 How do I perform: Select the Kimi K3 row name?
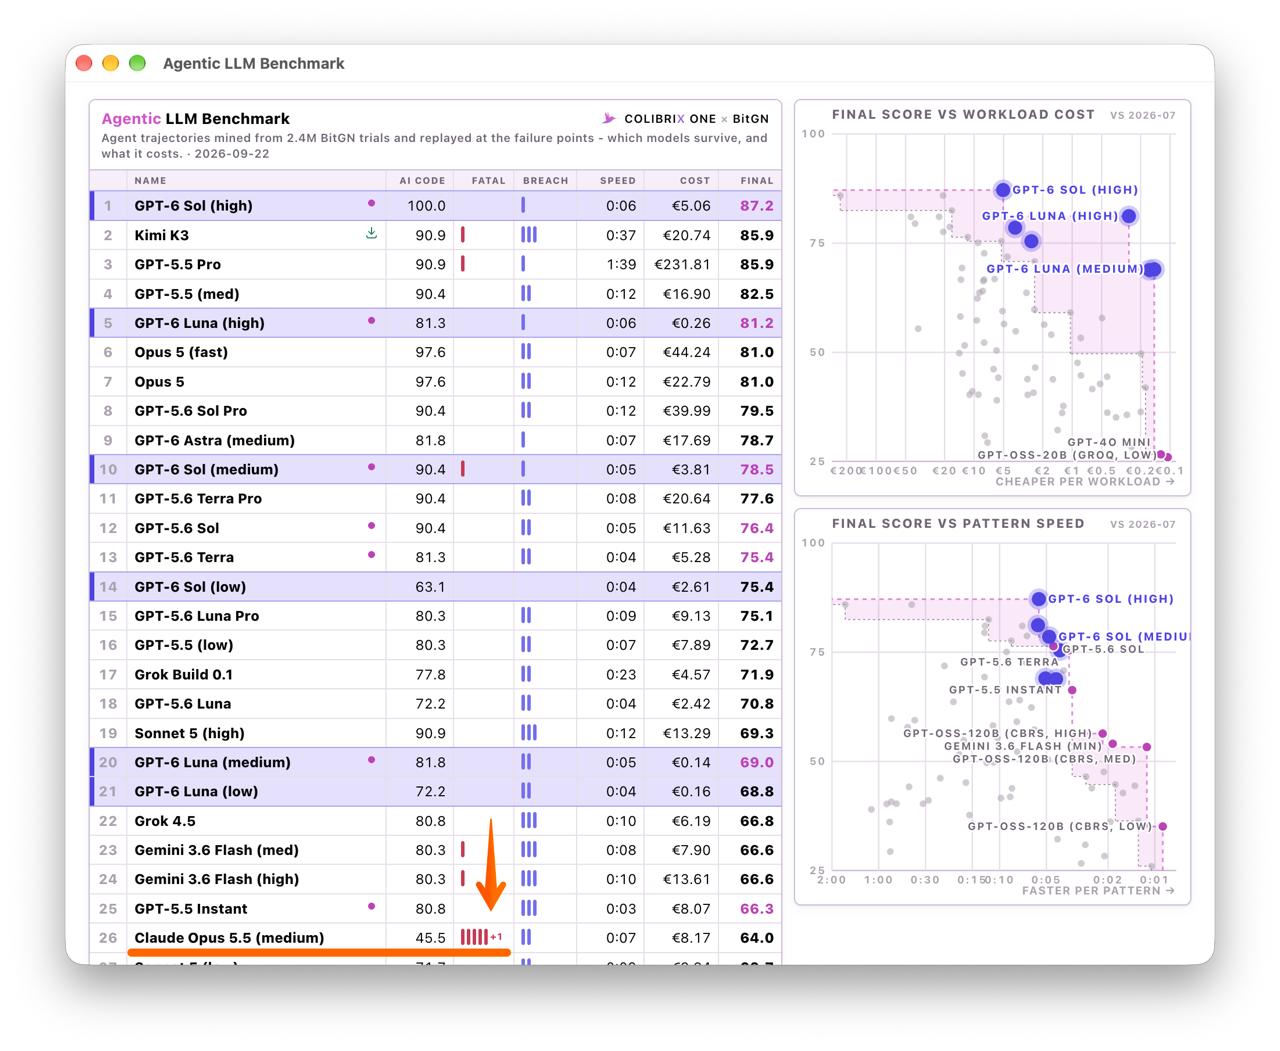162,235
